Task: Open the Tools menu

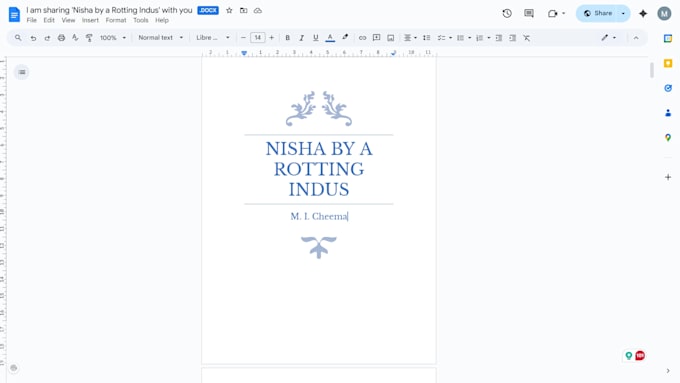Action: point(141,20)
